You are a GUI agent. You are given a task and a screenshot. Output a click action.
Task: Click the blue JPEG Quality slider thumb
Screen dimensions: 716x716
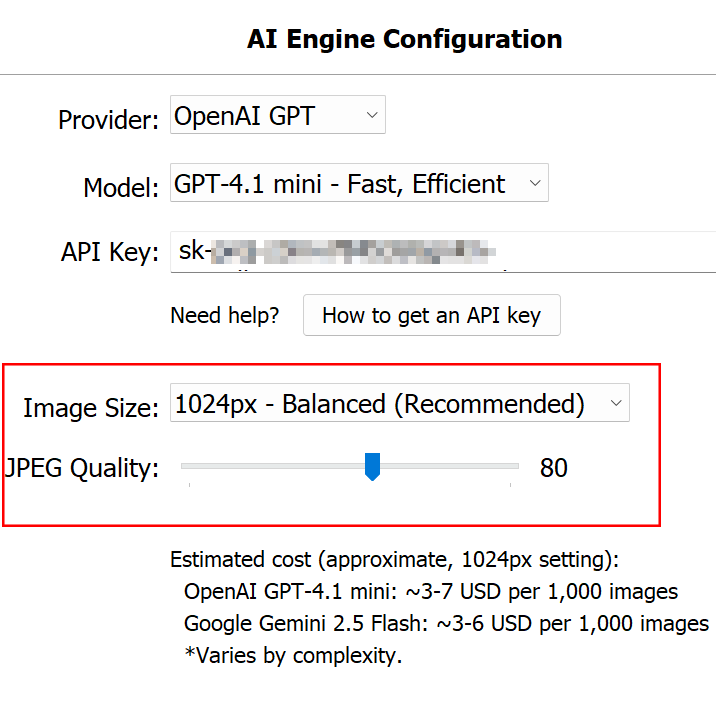pyautogui.click(x=372, y=466)
